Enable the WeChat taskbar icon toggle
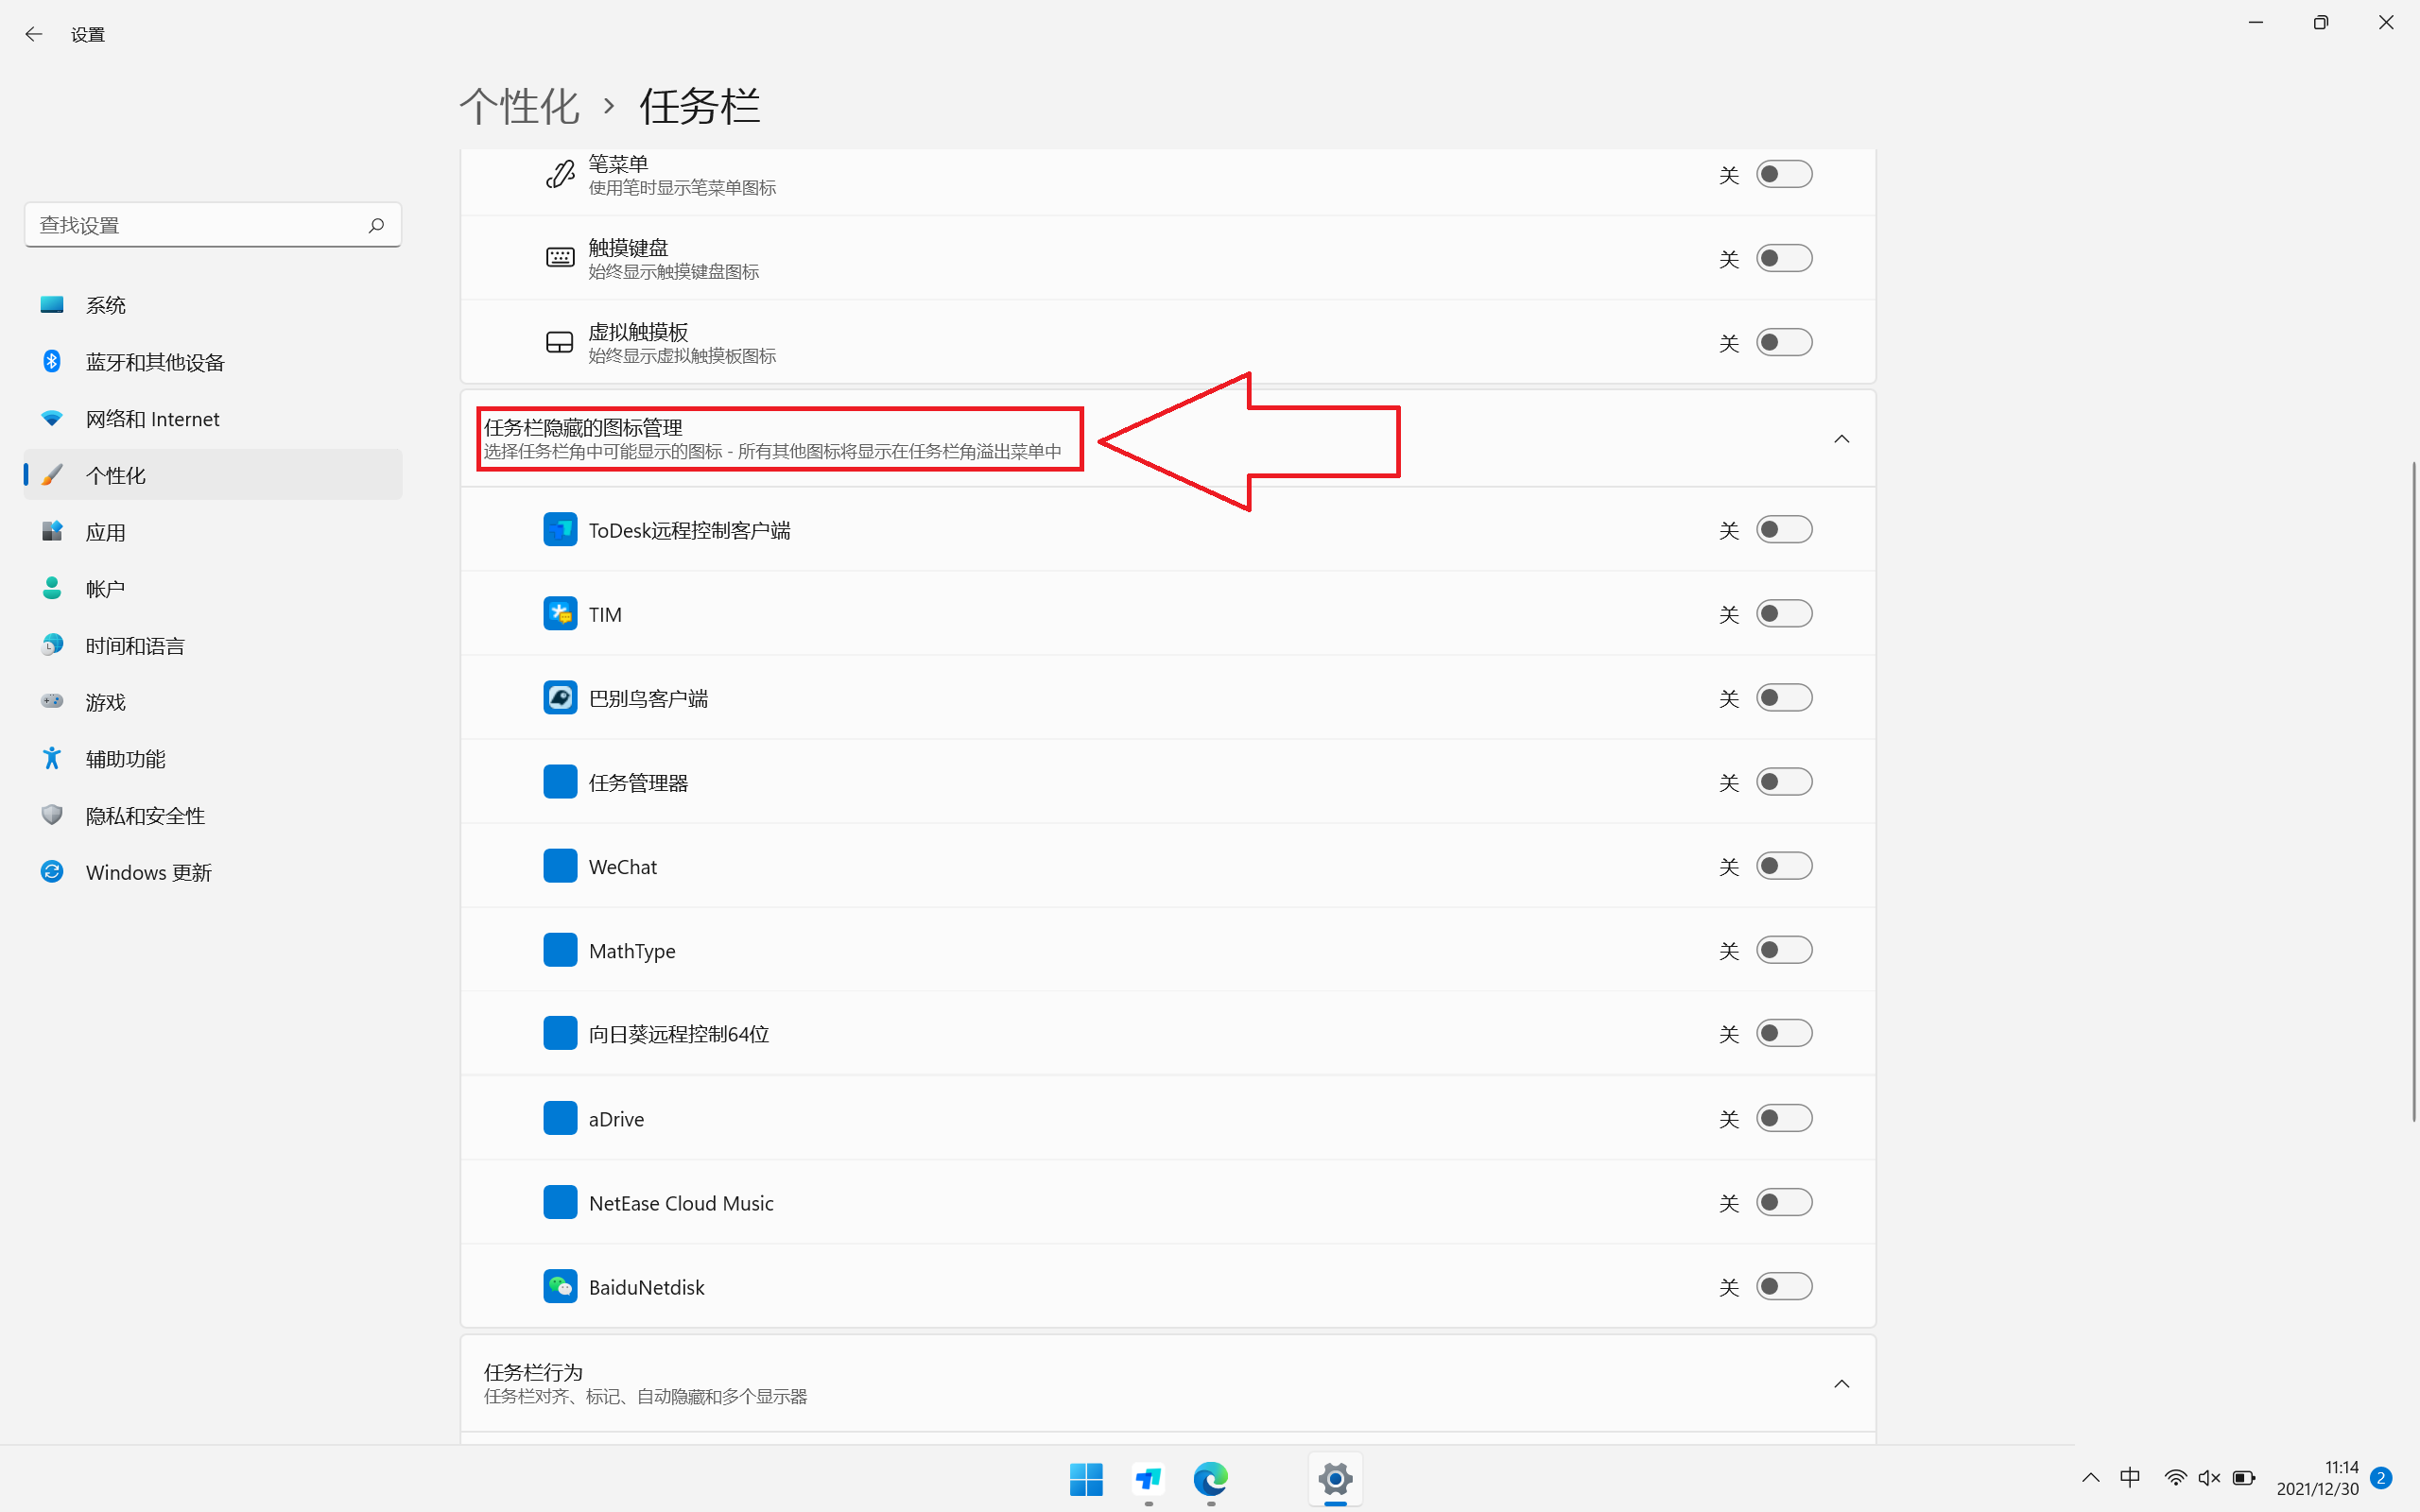Image resolution: width=2420 pixels, height=1512 pixels. coord(1784,866)
